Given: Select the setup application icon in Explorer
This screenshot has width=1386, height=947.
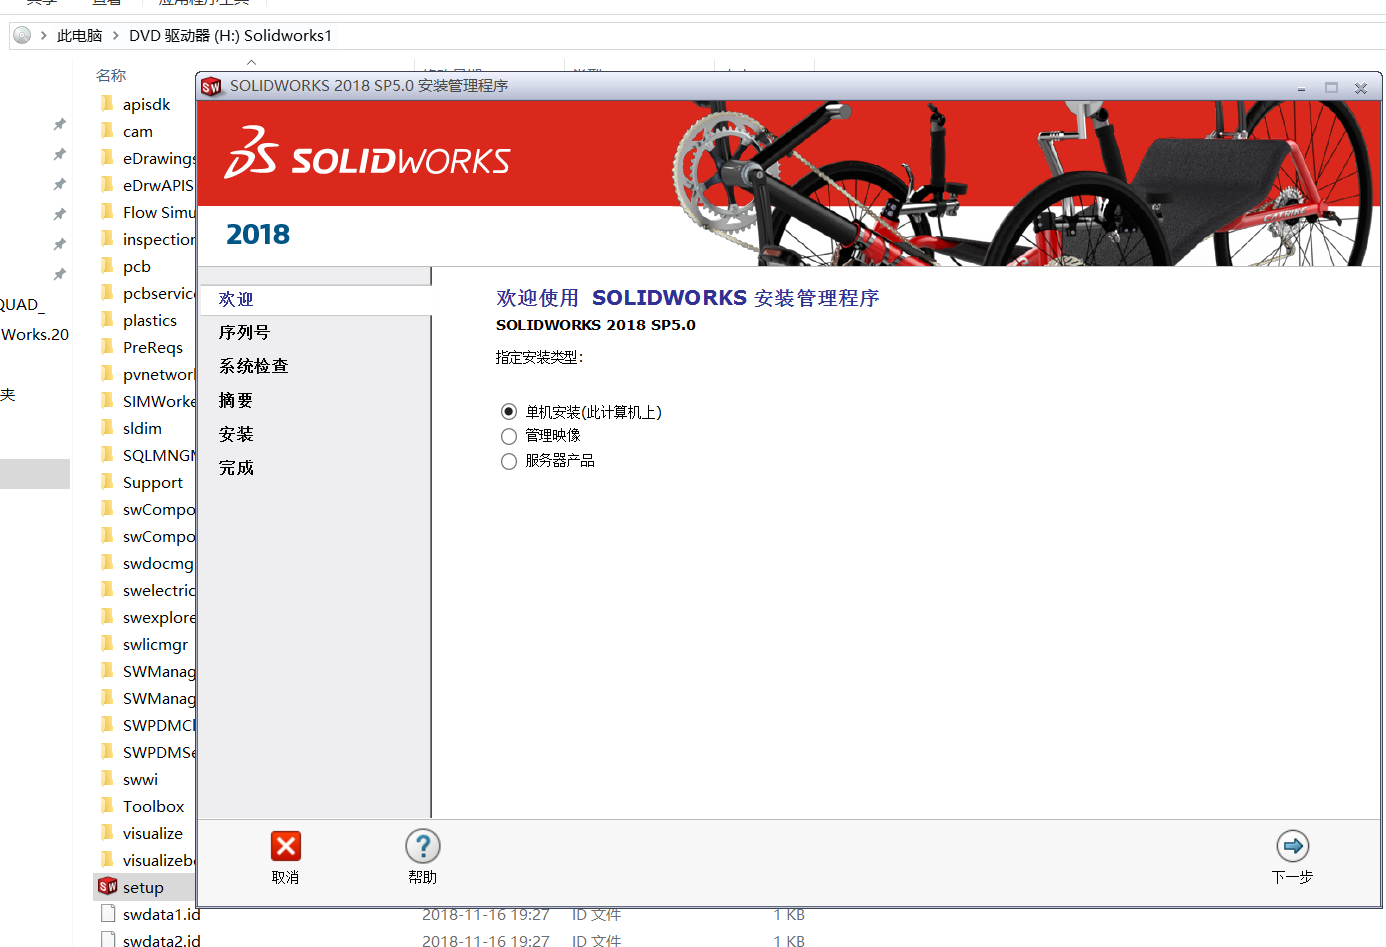Looking at the screenshot, I should [x=108, y=886].
